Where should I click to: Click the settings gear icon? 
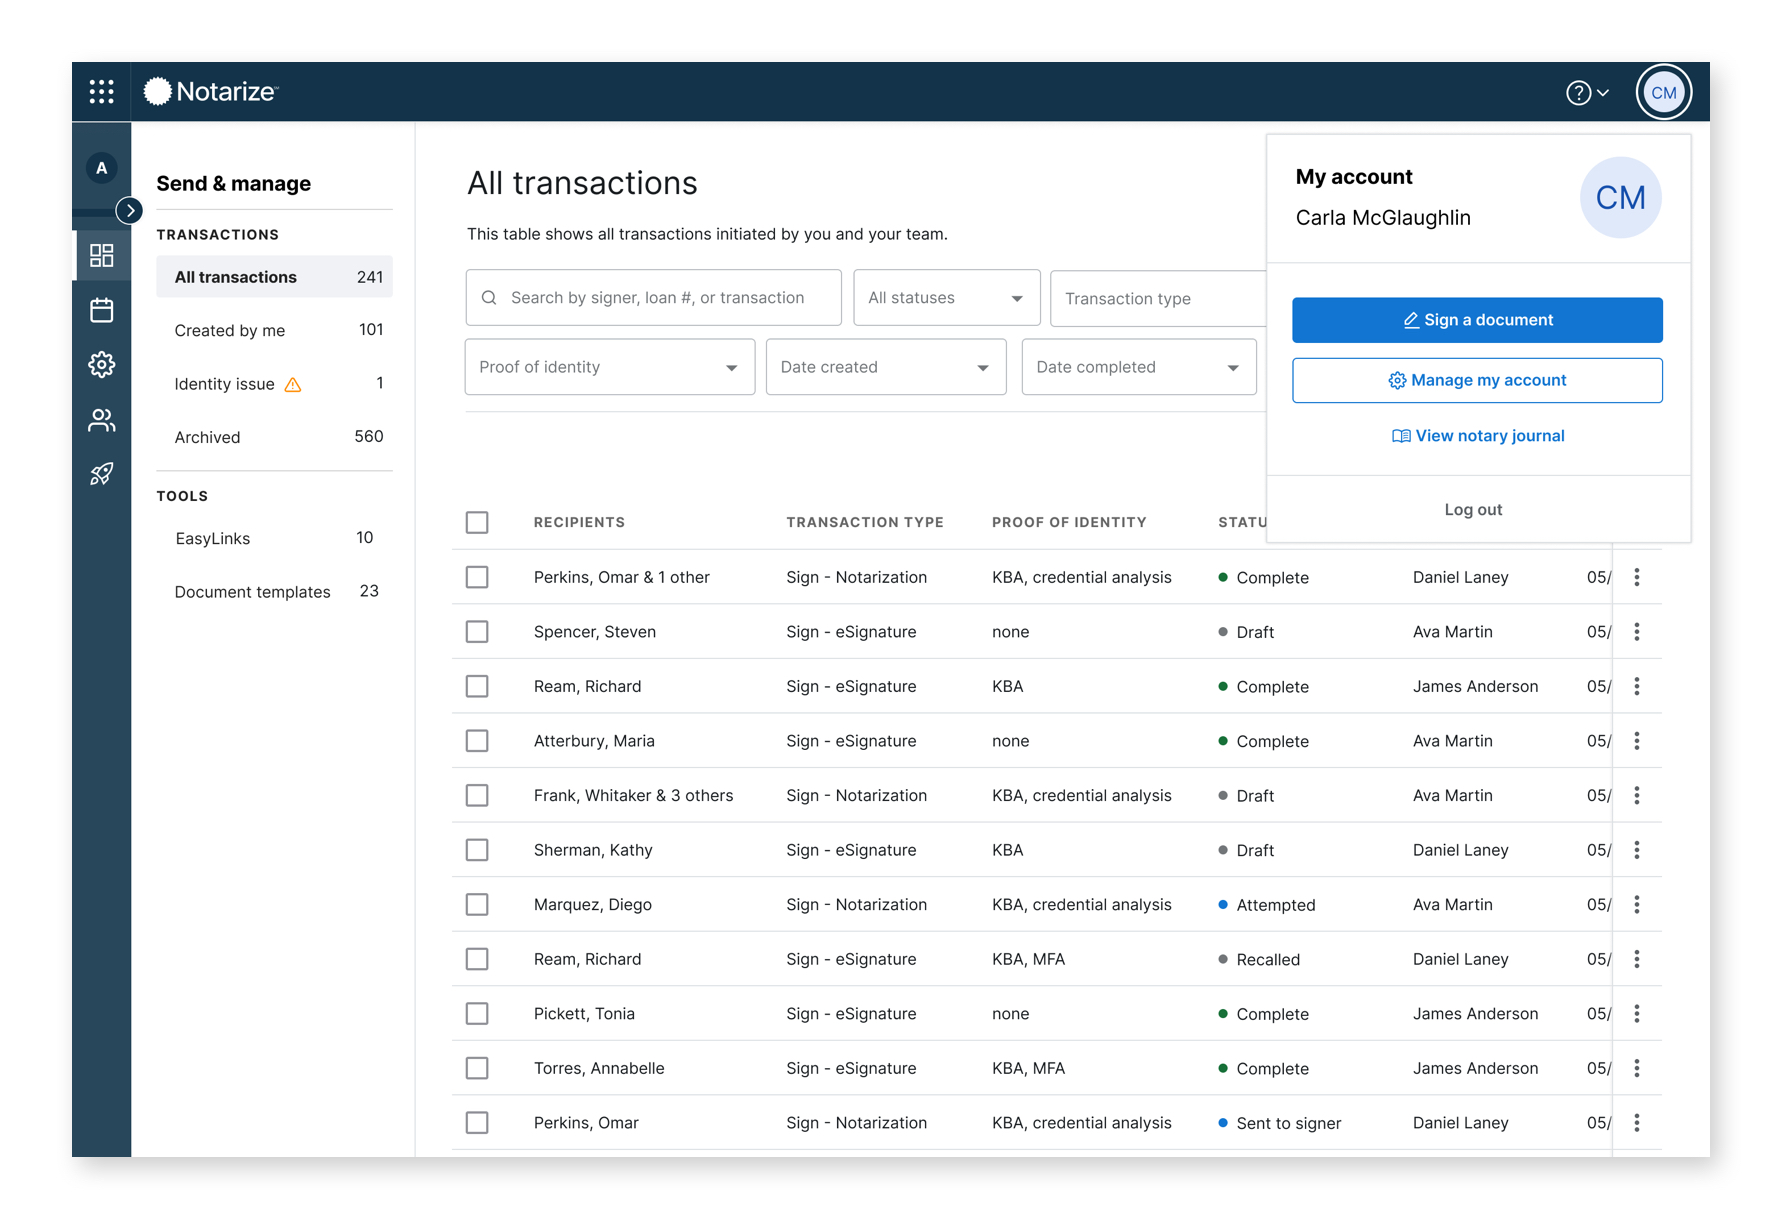click(x=101, y=365)
